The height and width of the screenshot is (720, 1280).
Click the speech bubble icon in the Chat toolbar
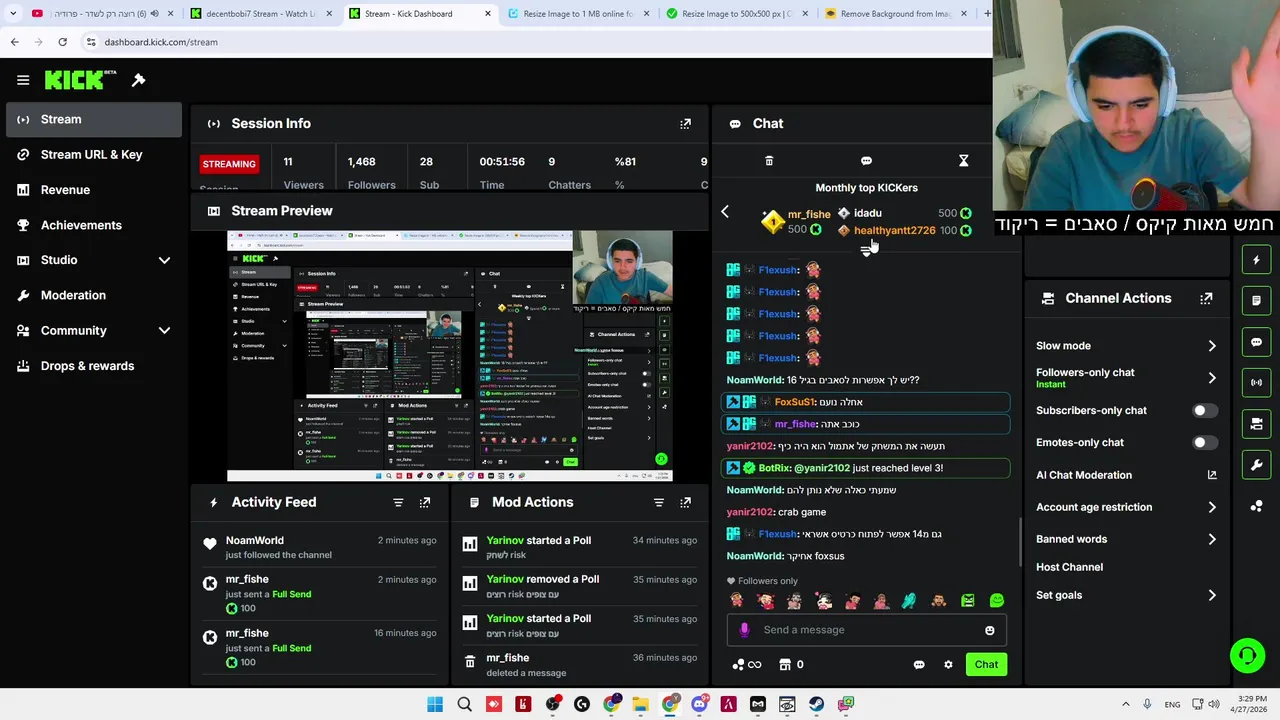pyautogui.click(x=866, y=161)
